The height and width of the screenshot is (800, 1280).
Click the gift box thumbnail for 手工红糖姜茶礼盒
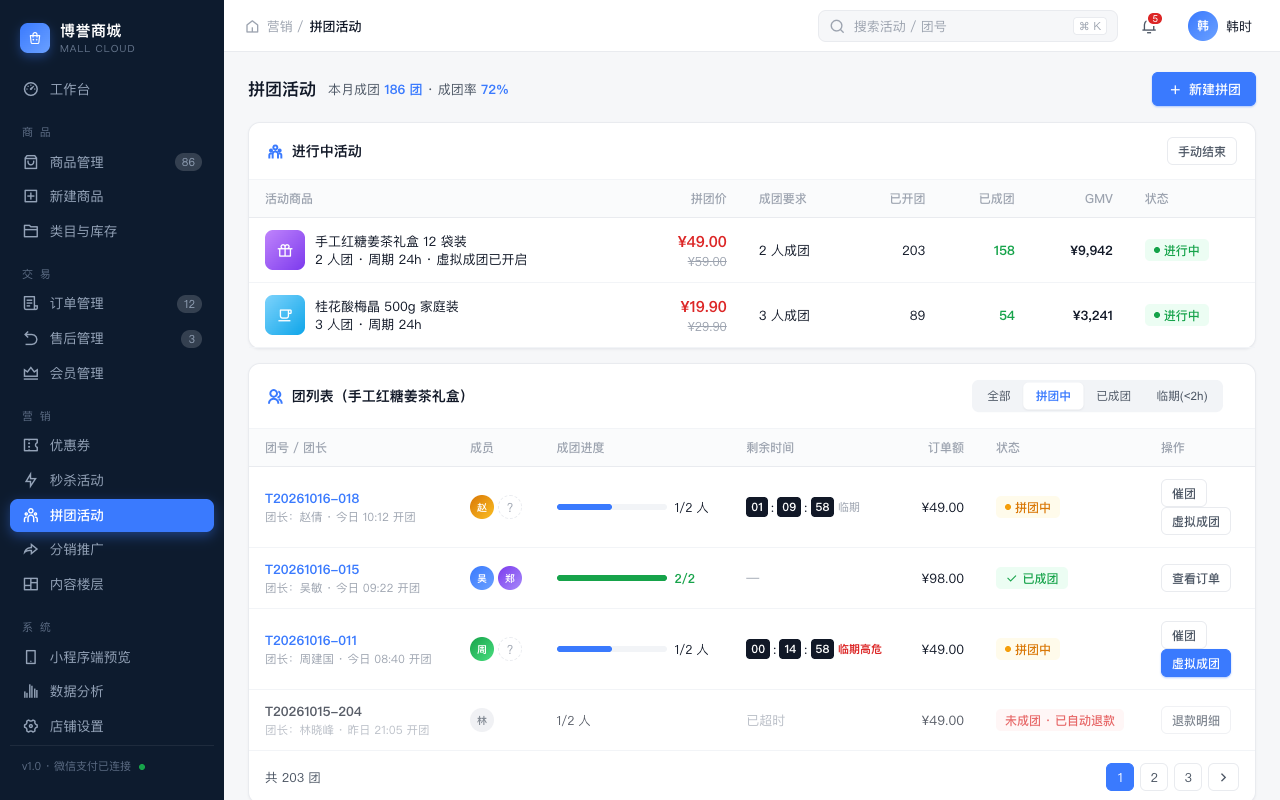pos(285,250)
